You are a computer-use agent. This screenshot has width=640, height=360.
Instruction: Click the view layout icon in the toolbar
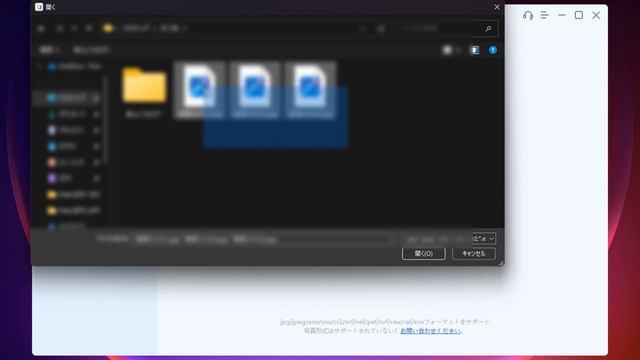coord(447,50)
